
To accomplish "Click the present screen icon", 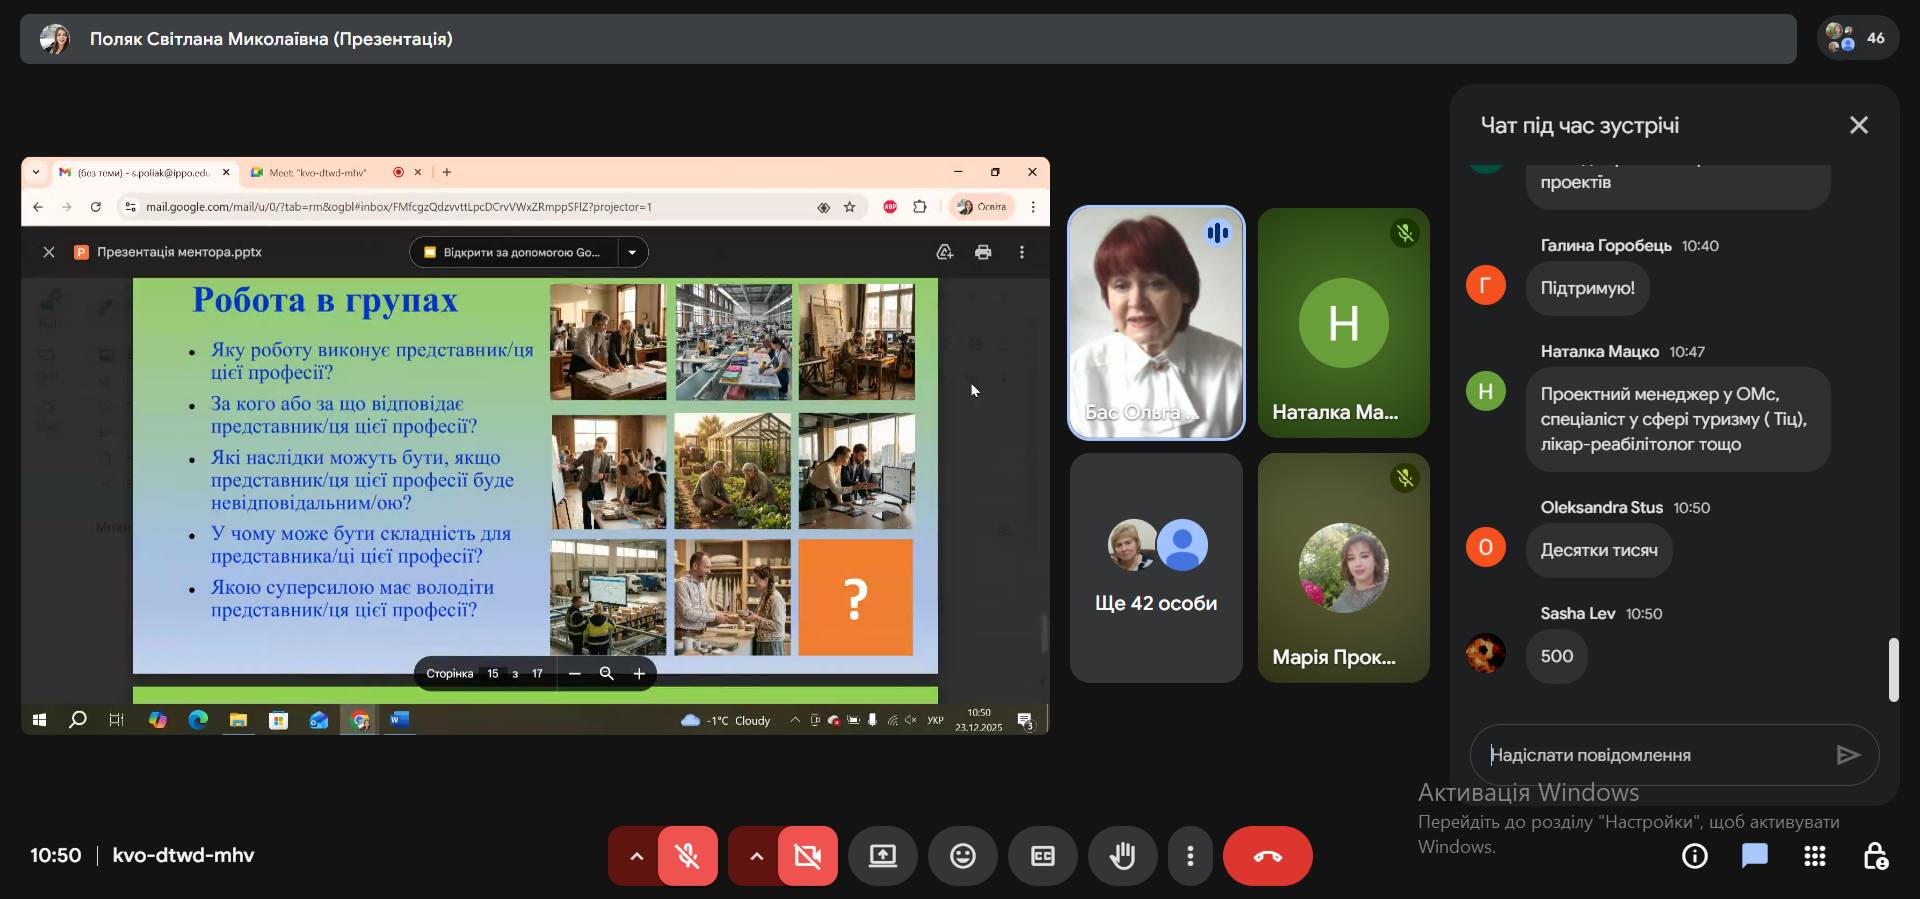I will (x=882, y=856).
